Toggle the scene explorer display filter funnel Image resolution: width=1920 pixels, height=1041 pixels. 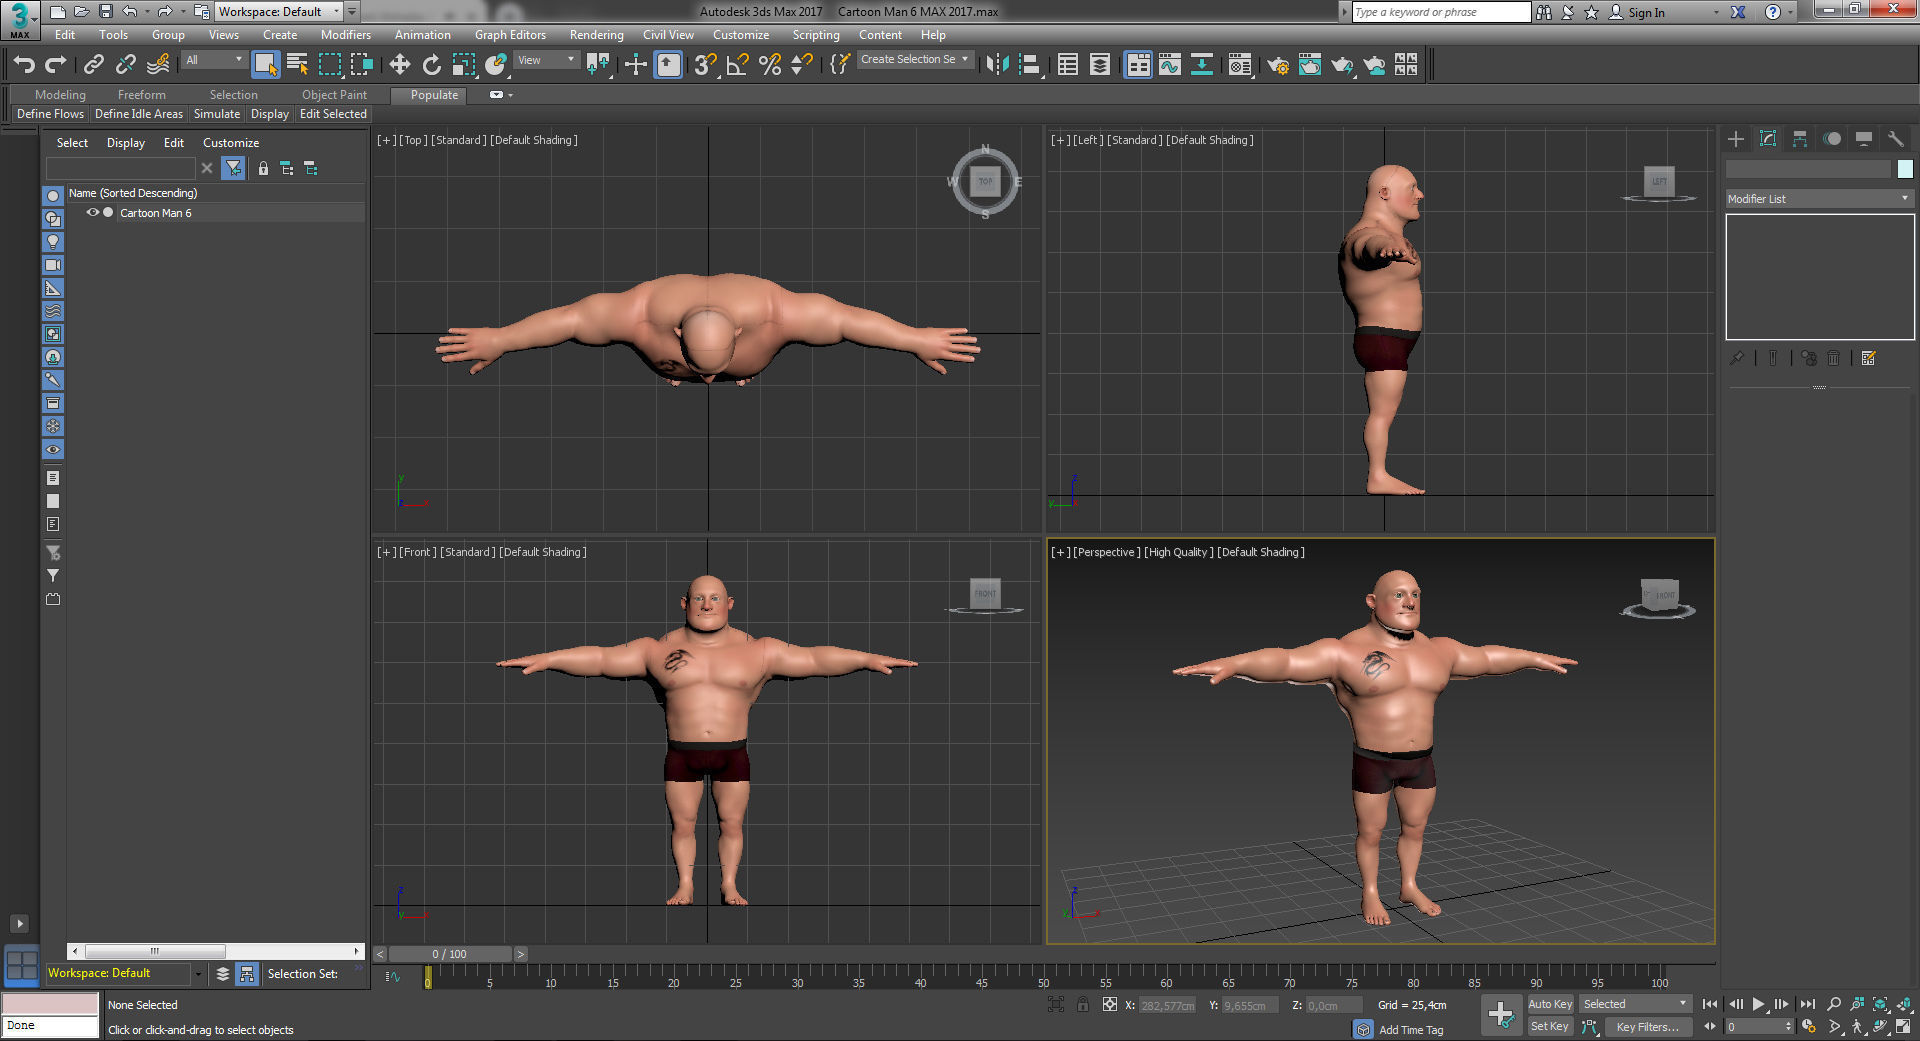tap(233, 168)
